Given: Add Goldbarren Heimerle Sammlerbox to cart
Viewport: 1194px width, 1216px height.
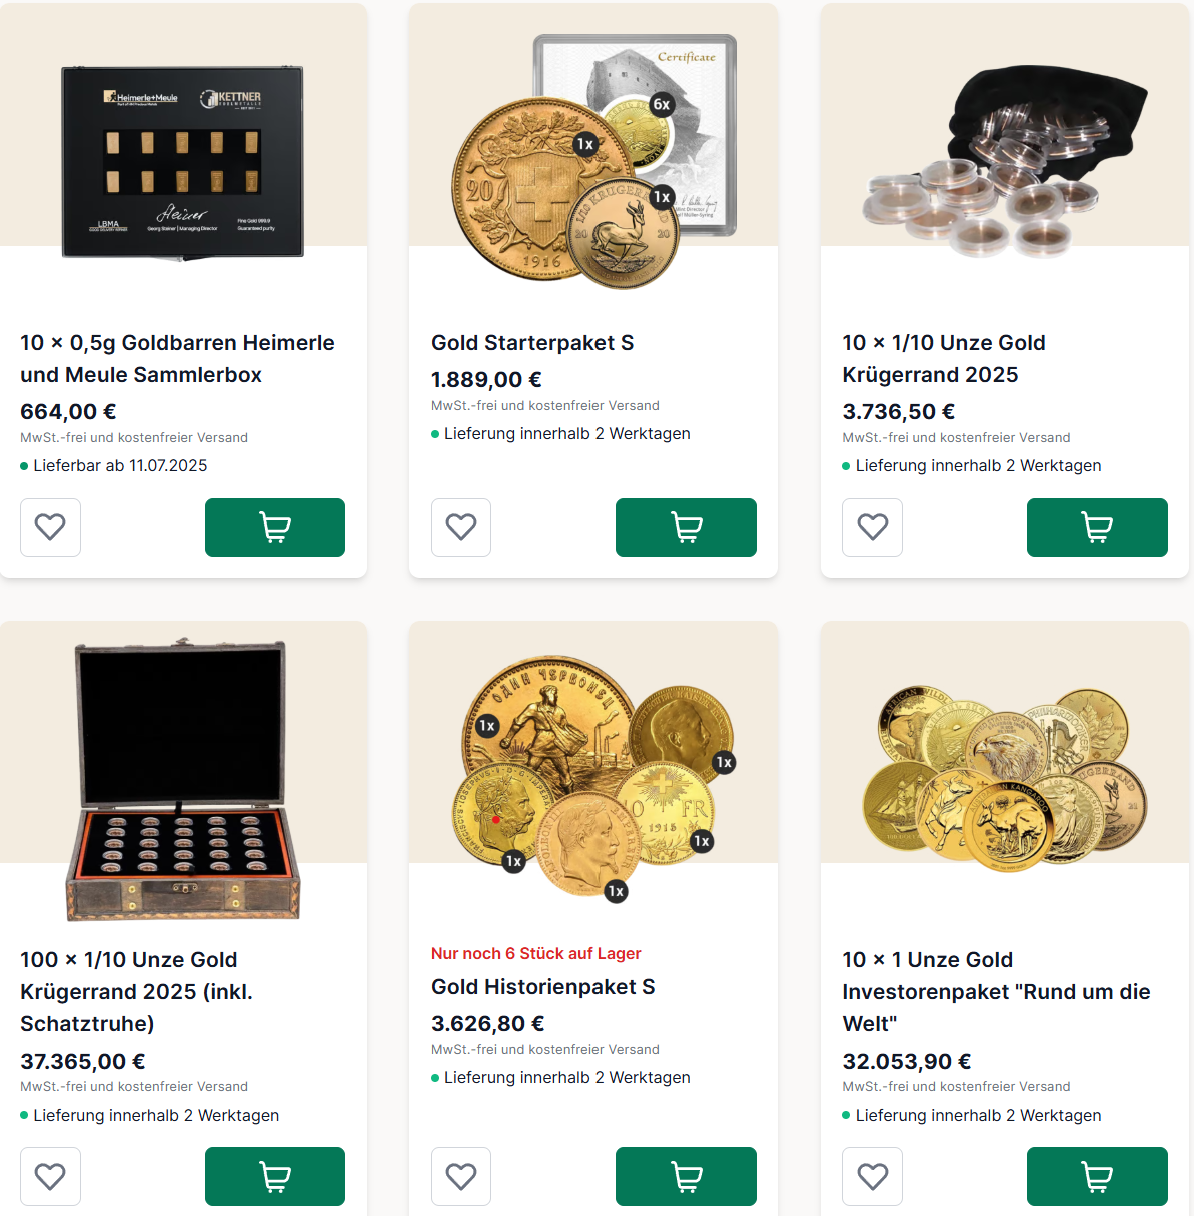Looking at the screenshot, I should point(275,527).
